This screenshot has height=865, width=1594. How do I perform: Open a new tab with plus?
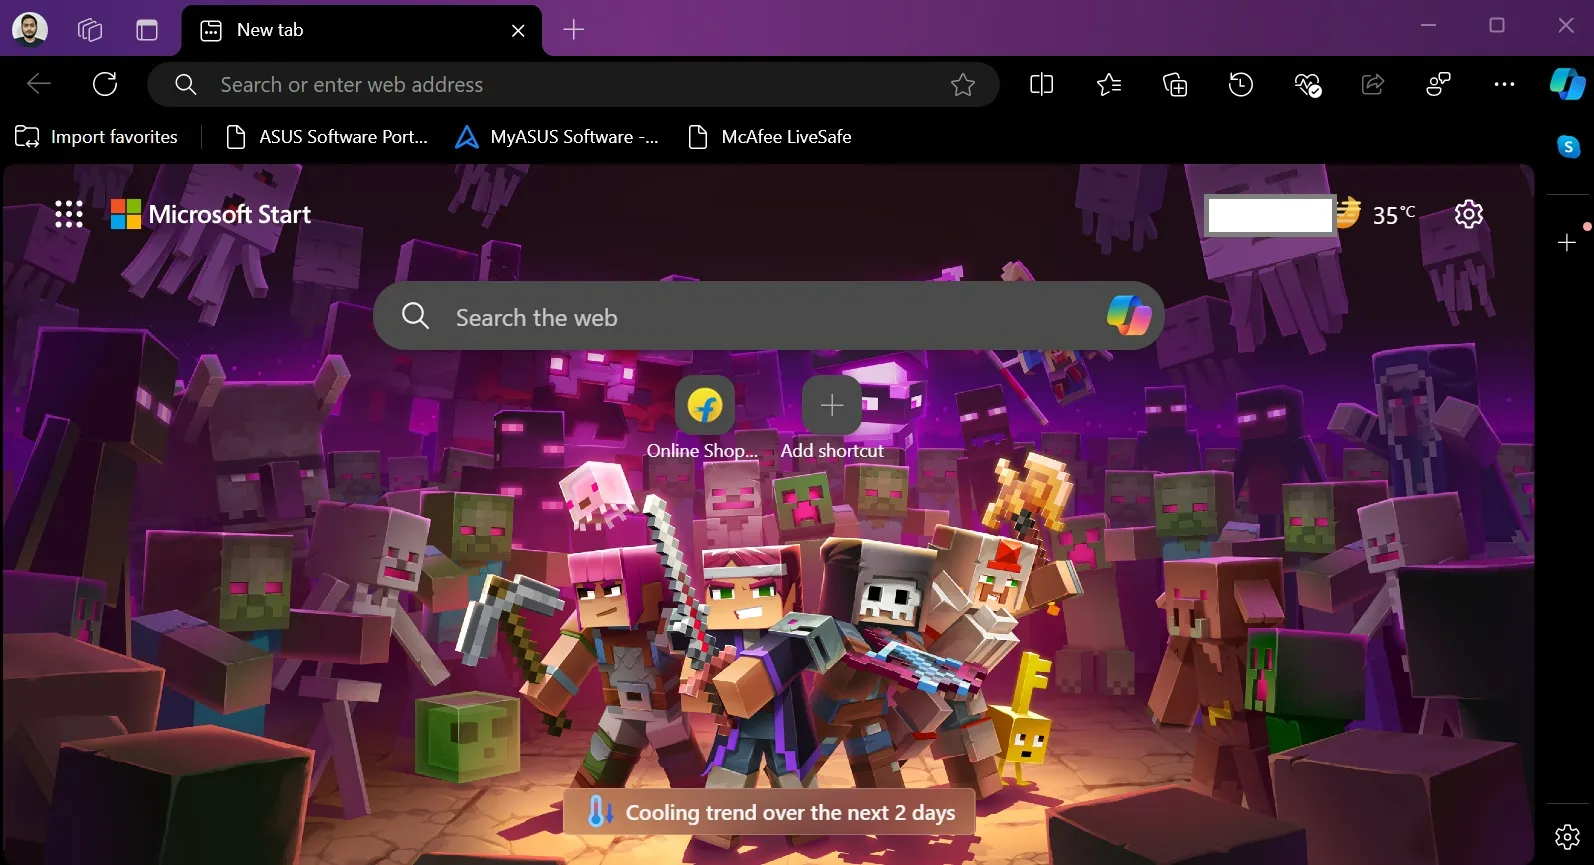coord(573,30)
